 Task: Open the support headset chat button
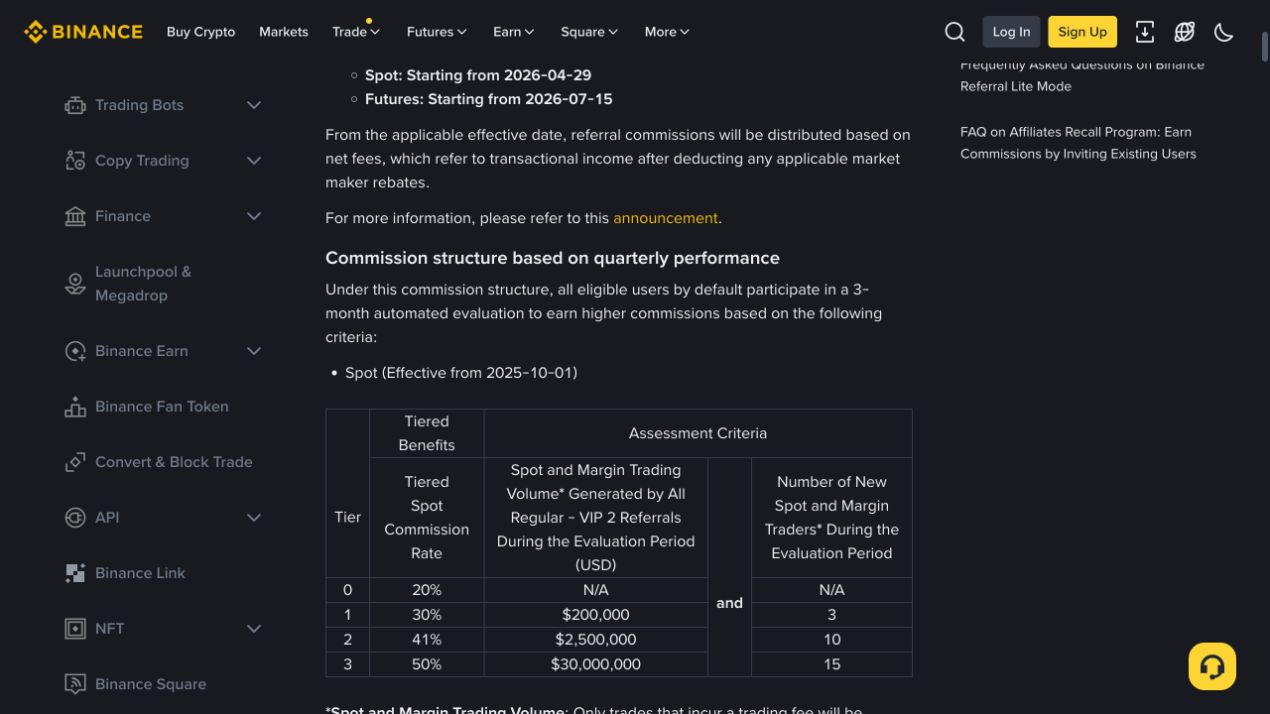click(x=1212, y=666)
